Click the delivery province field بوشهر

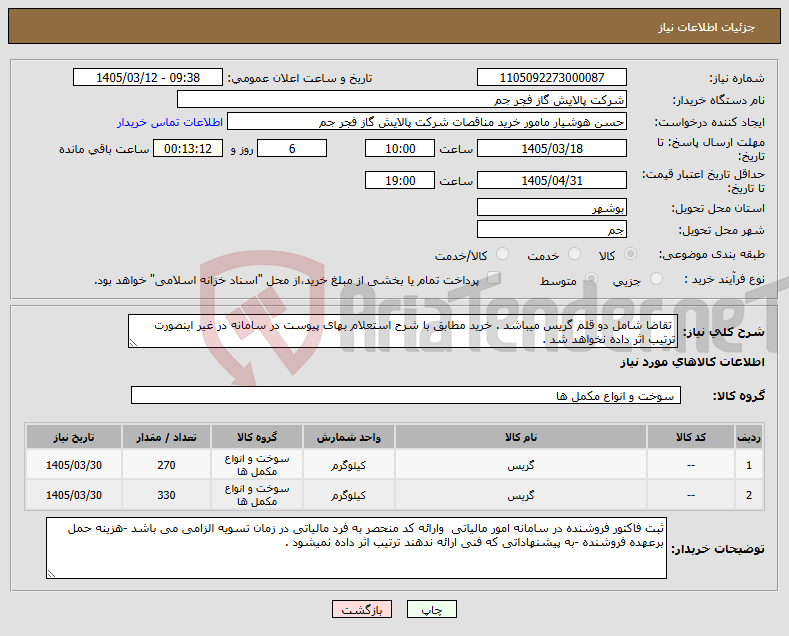point(551,207)
